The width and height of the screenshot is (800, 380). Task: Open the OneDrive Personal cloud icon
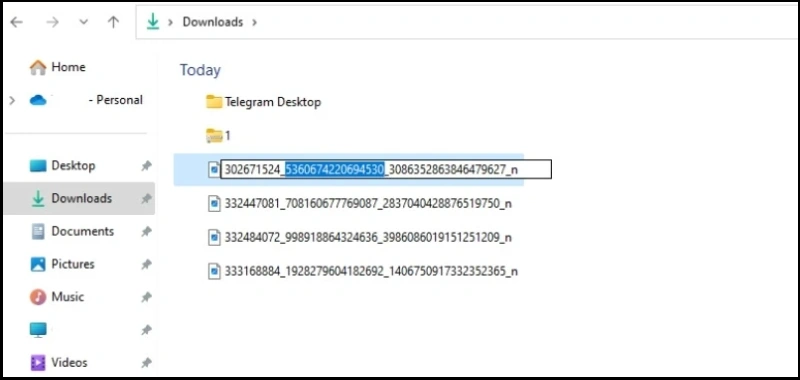click(x=38, y=100)
